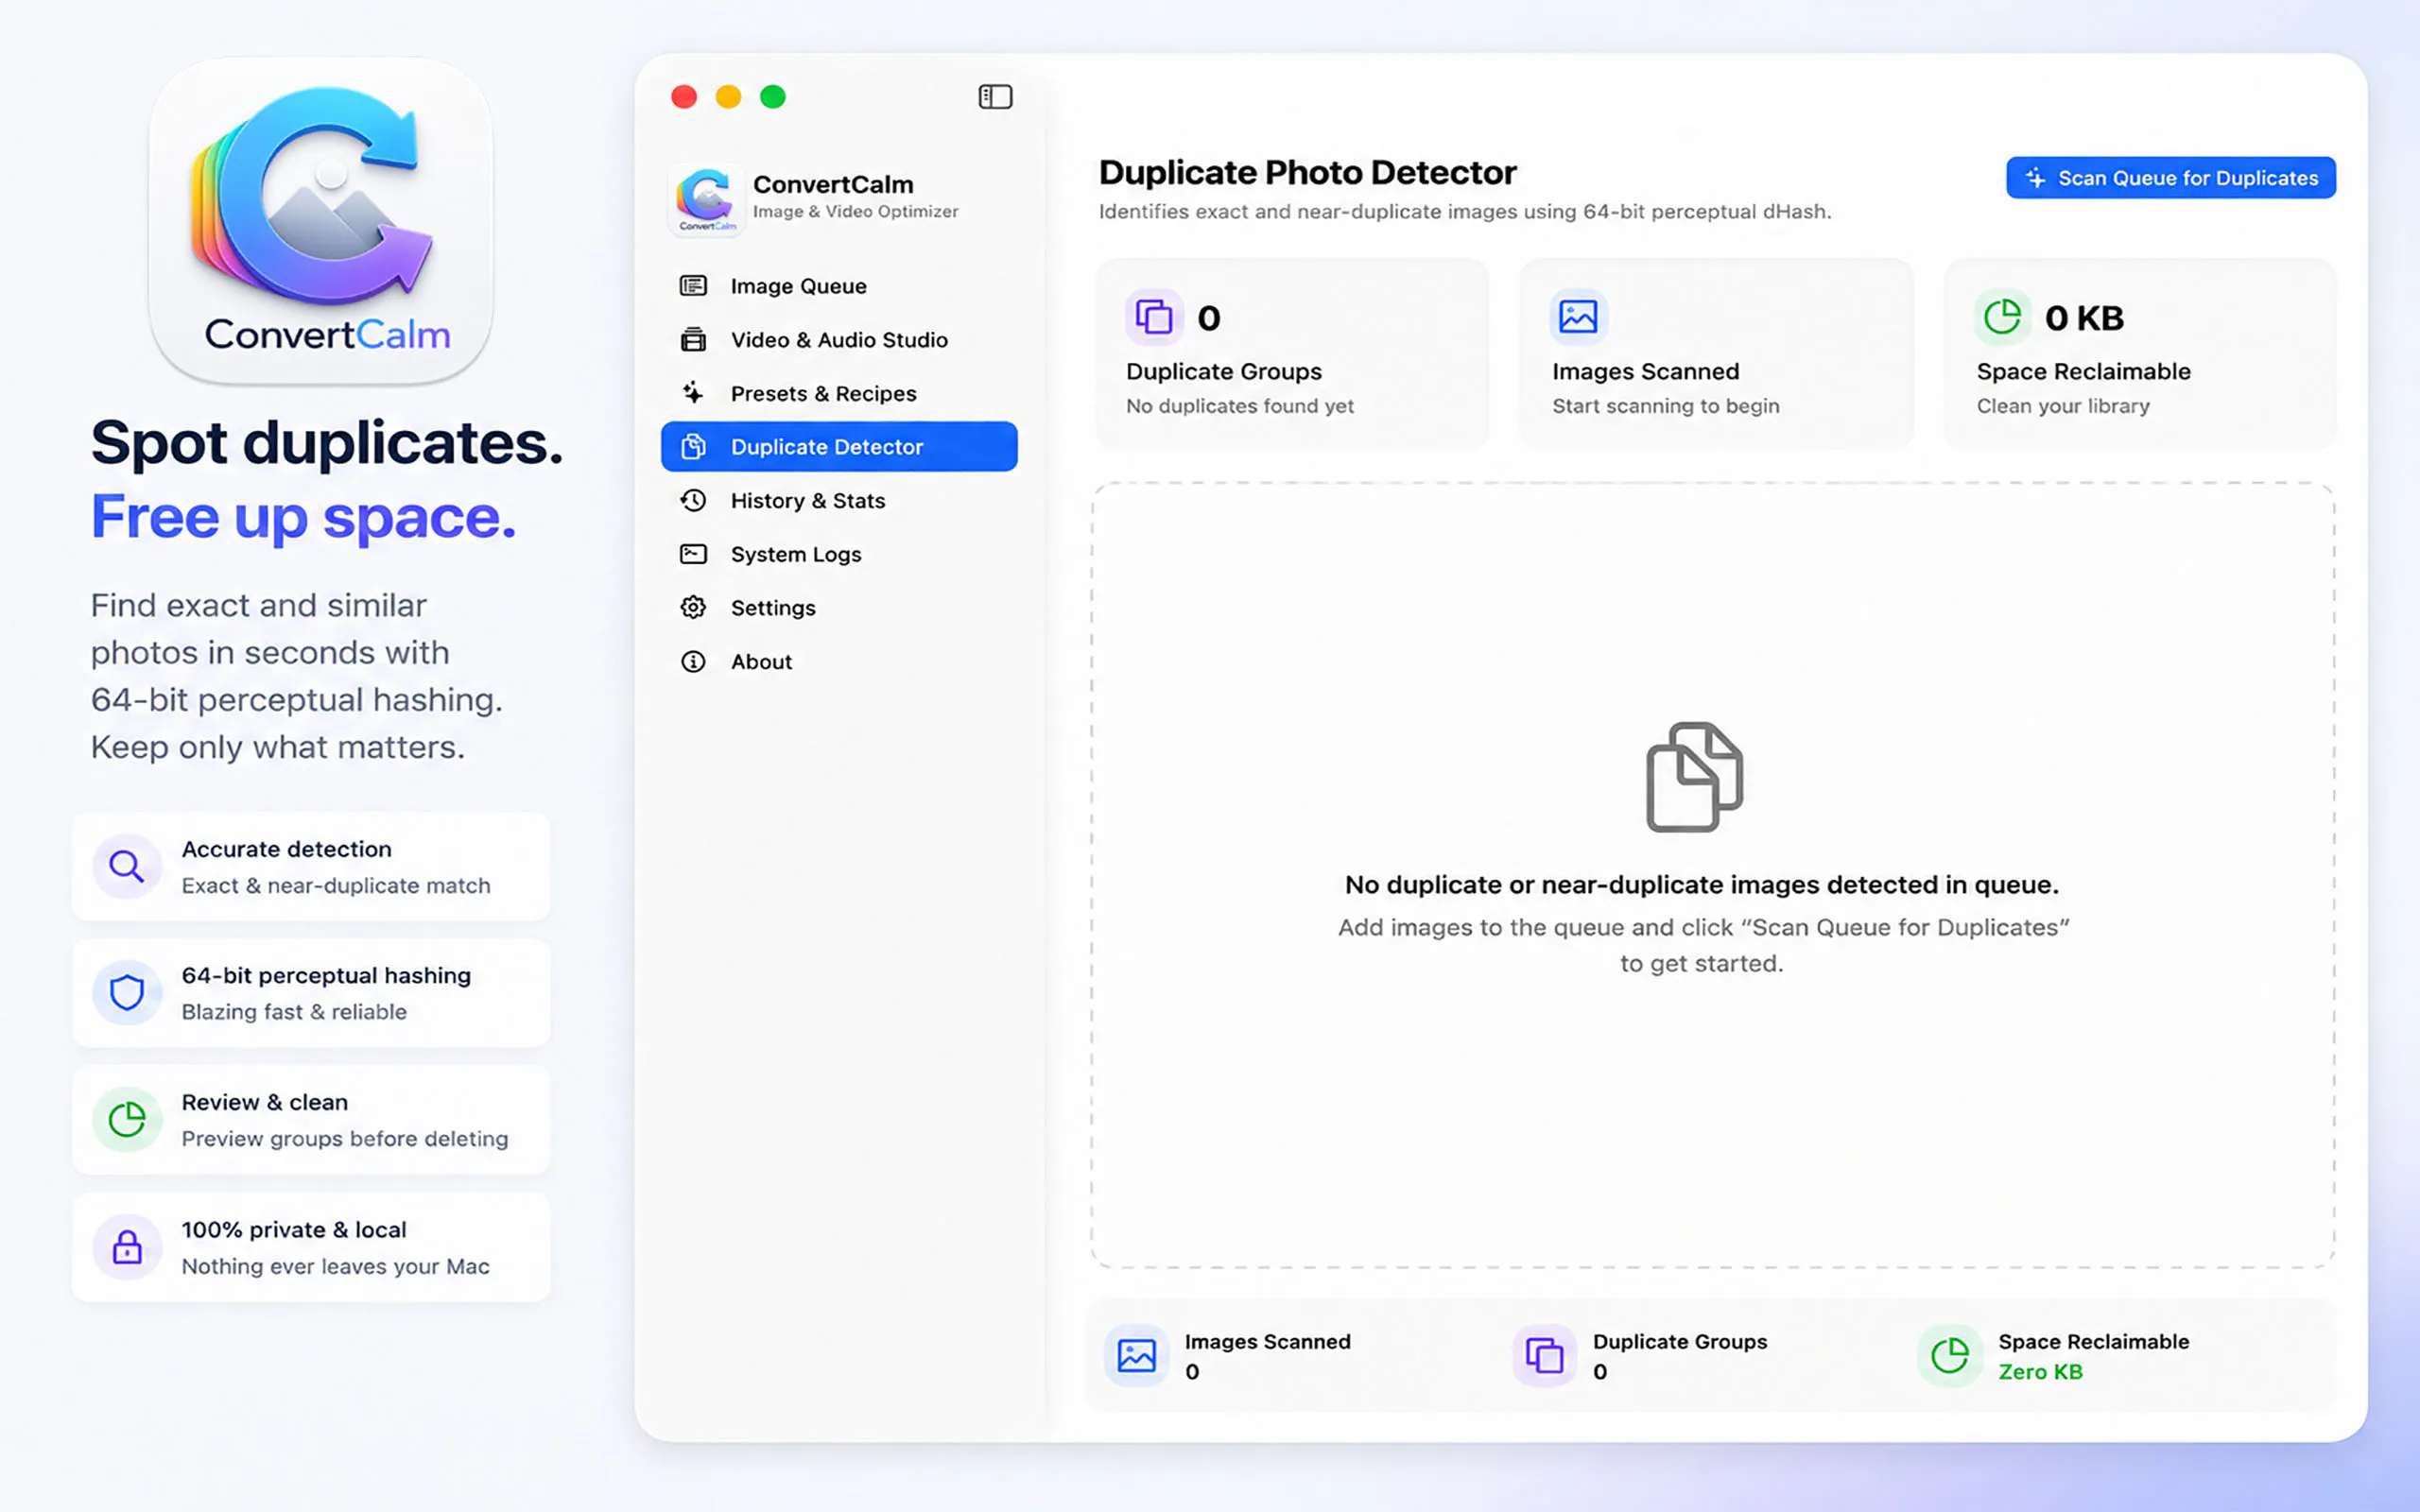
Task: Click the dHash description under the heading
Action: click(1465, 212)
